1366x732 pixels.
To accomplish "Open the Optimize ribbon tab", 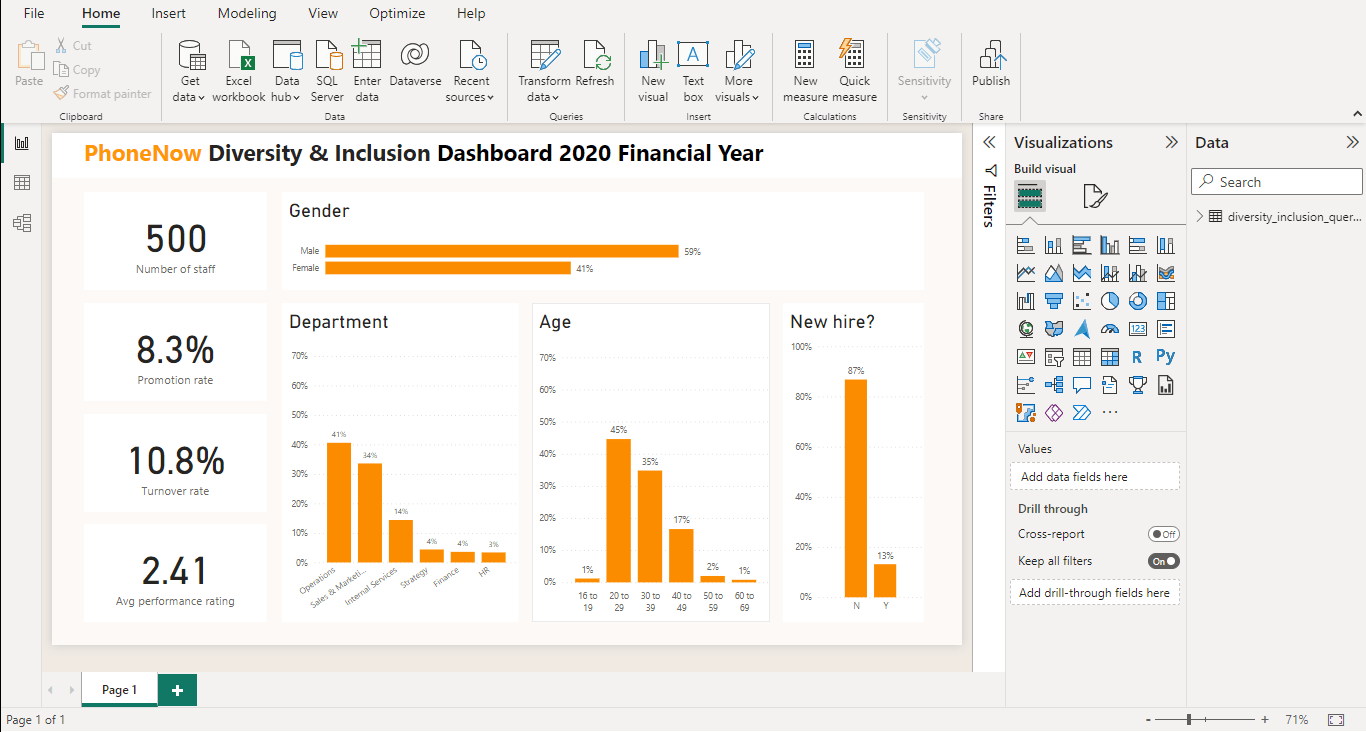I will click(397, 13).
